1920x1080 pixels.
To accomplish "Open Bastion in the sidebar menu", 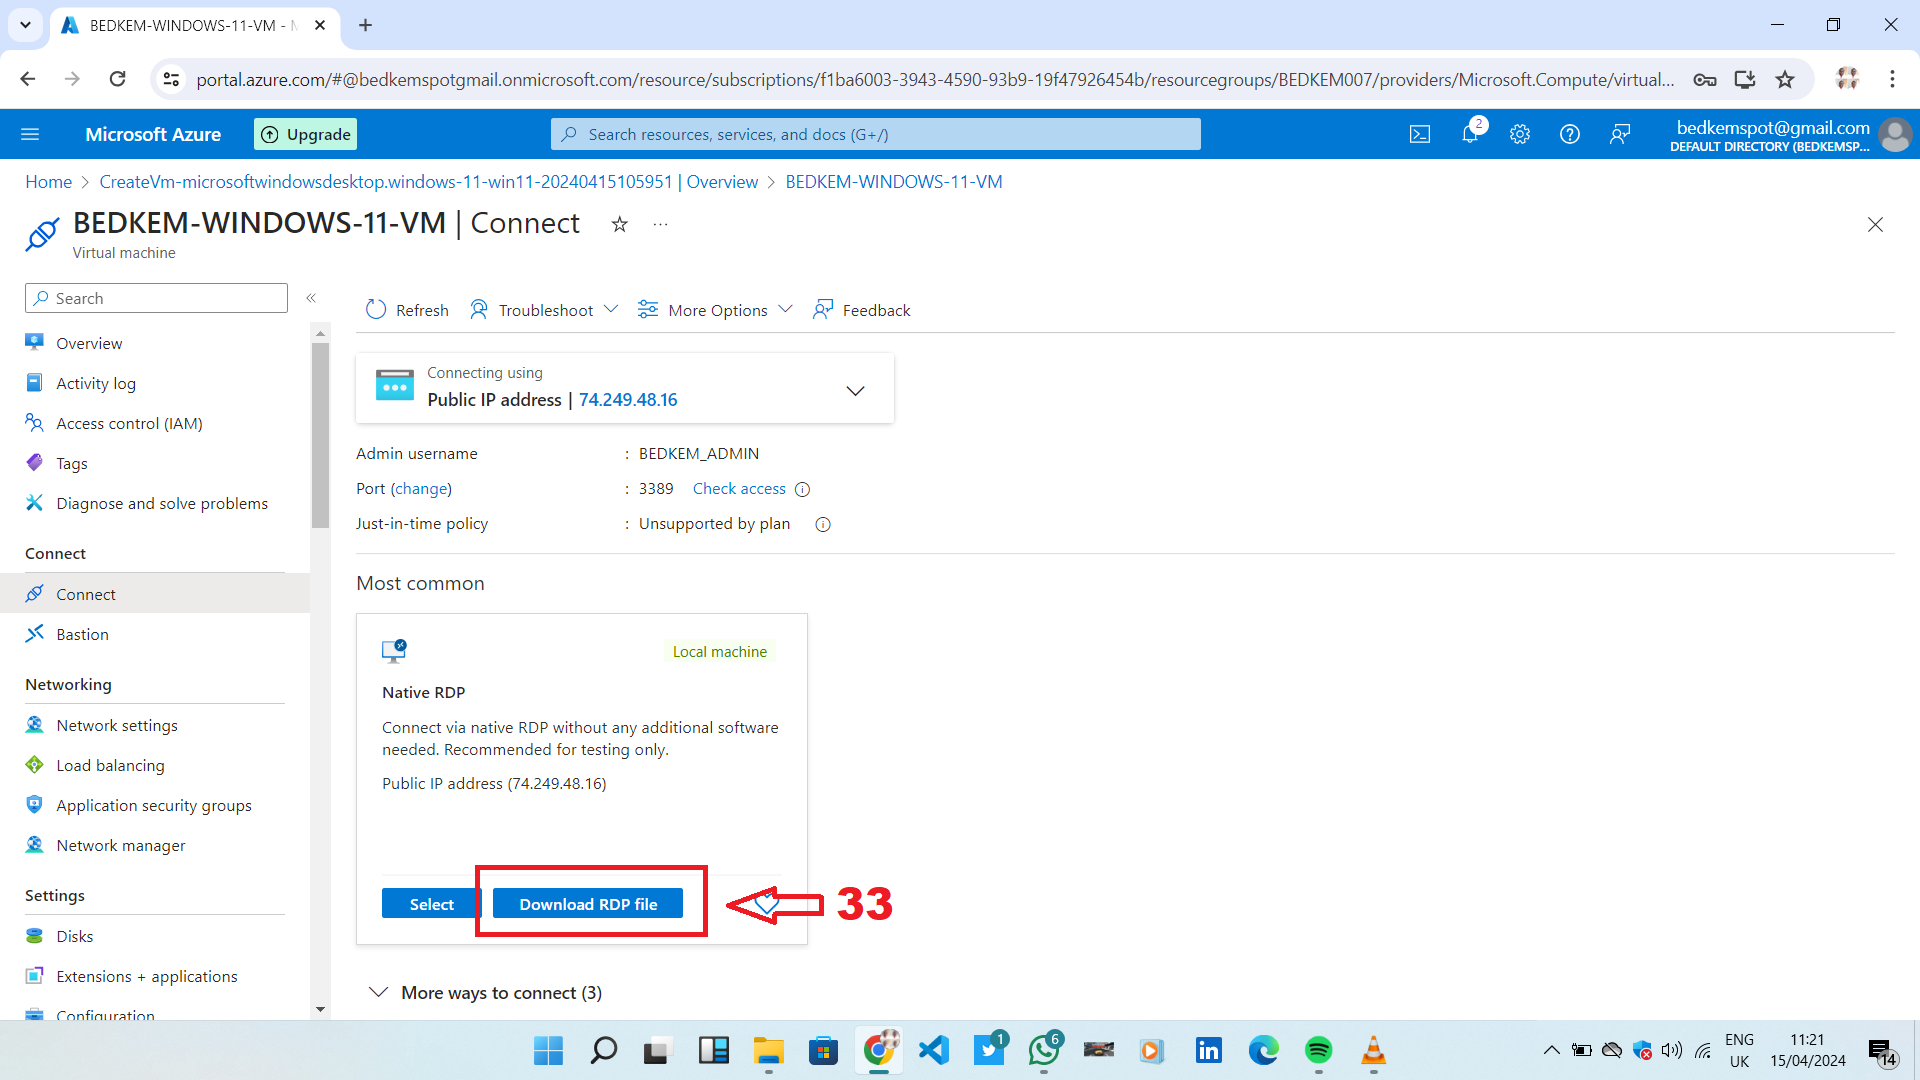I will [x=82, y=634].
